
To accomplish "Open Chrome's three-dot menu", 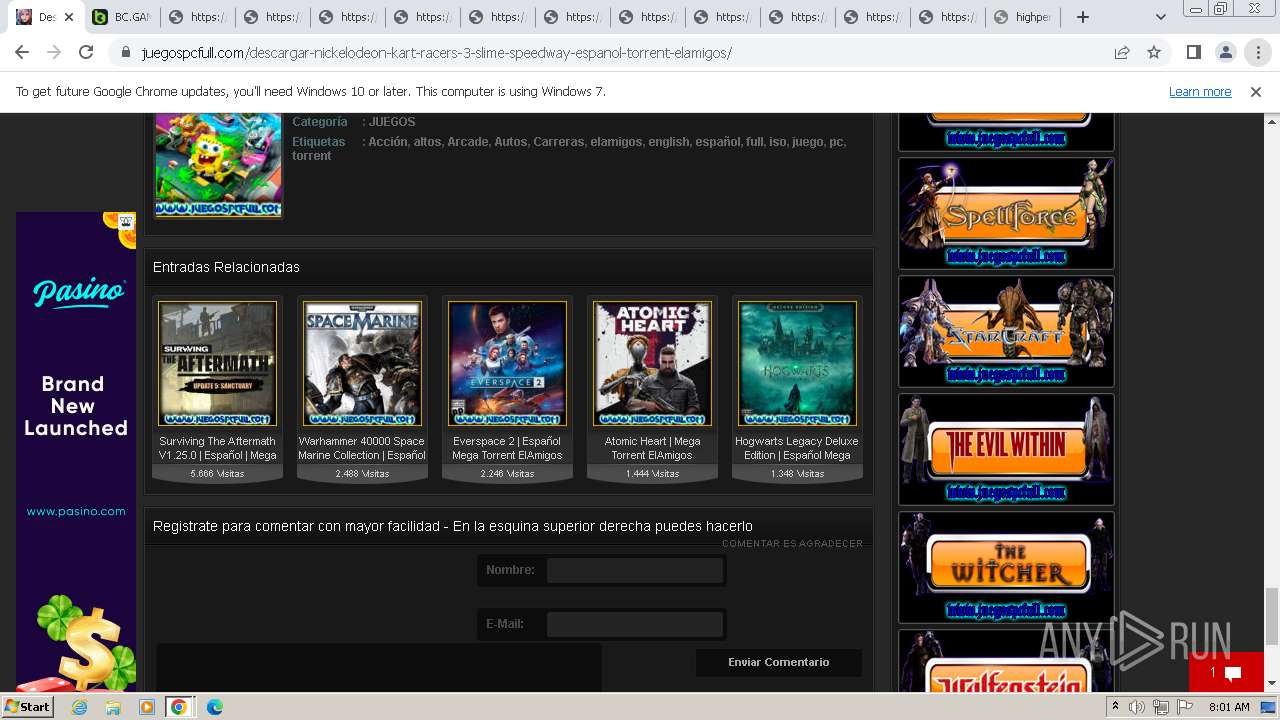I will pos(1258,52).
